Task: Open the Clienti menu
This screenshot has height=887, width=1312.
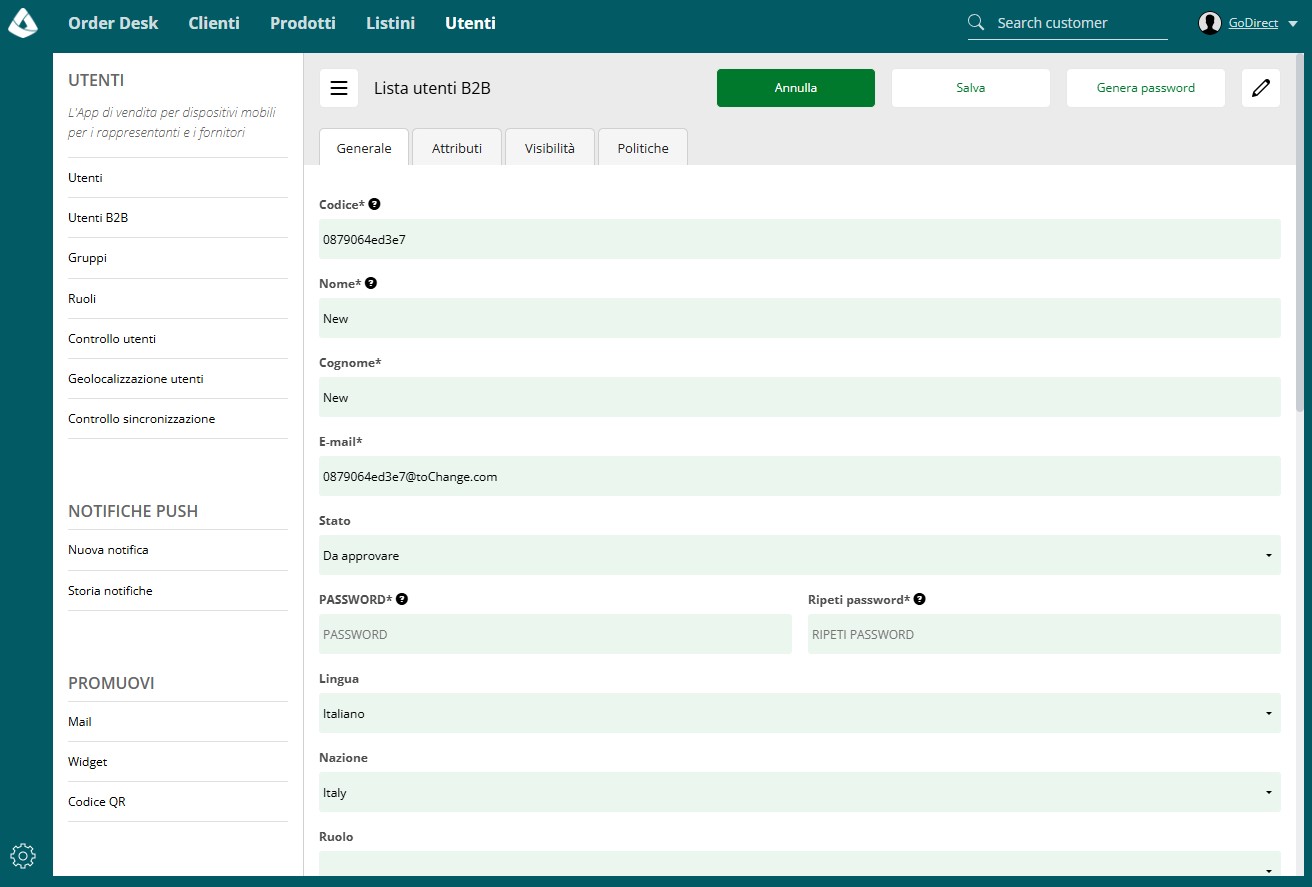Action: click(214, 23)
